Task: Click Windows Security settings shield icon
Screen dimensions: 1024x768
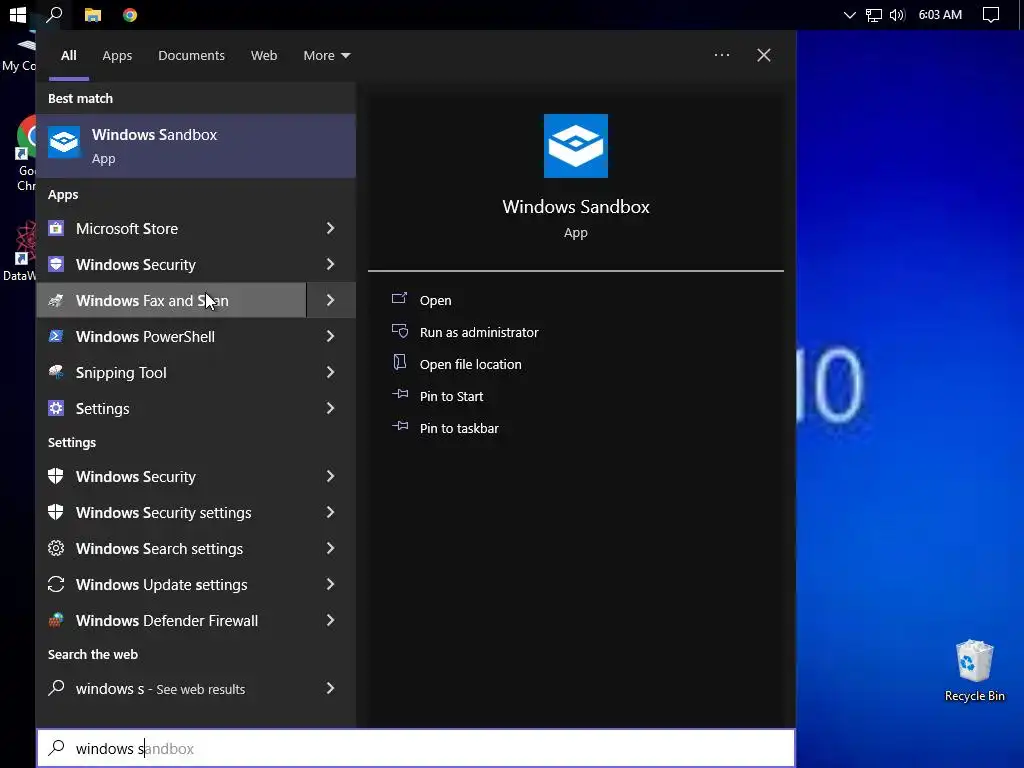Action: click(x=56, y=512)
